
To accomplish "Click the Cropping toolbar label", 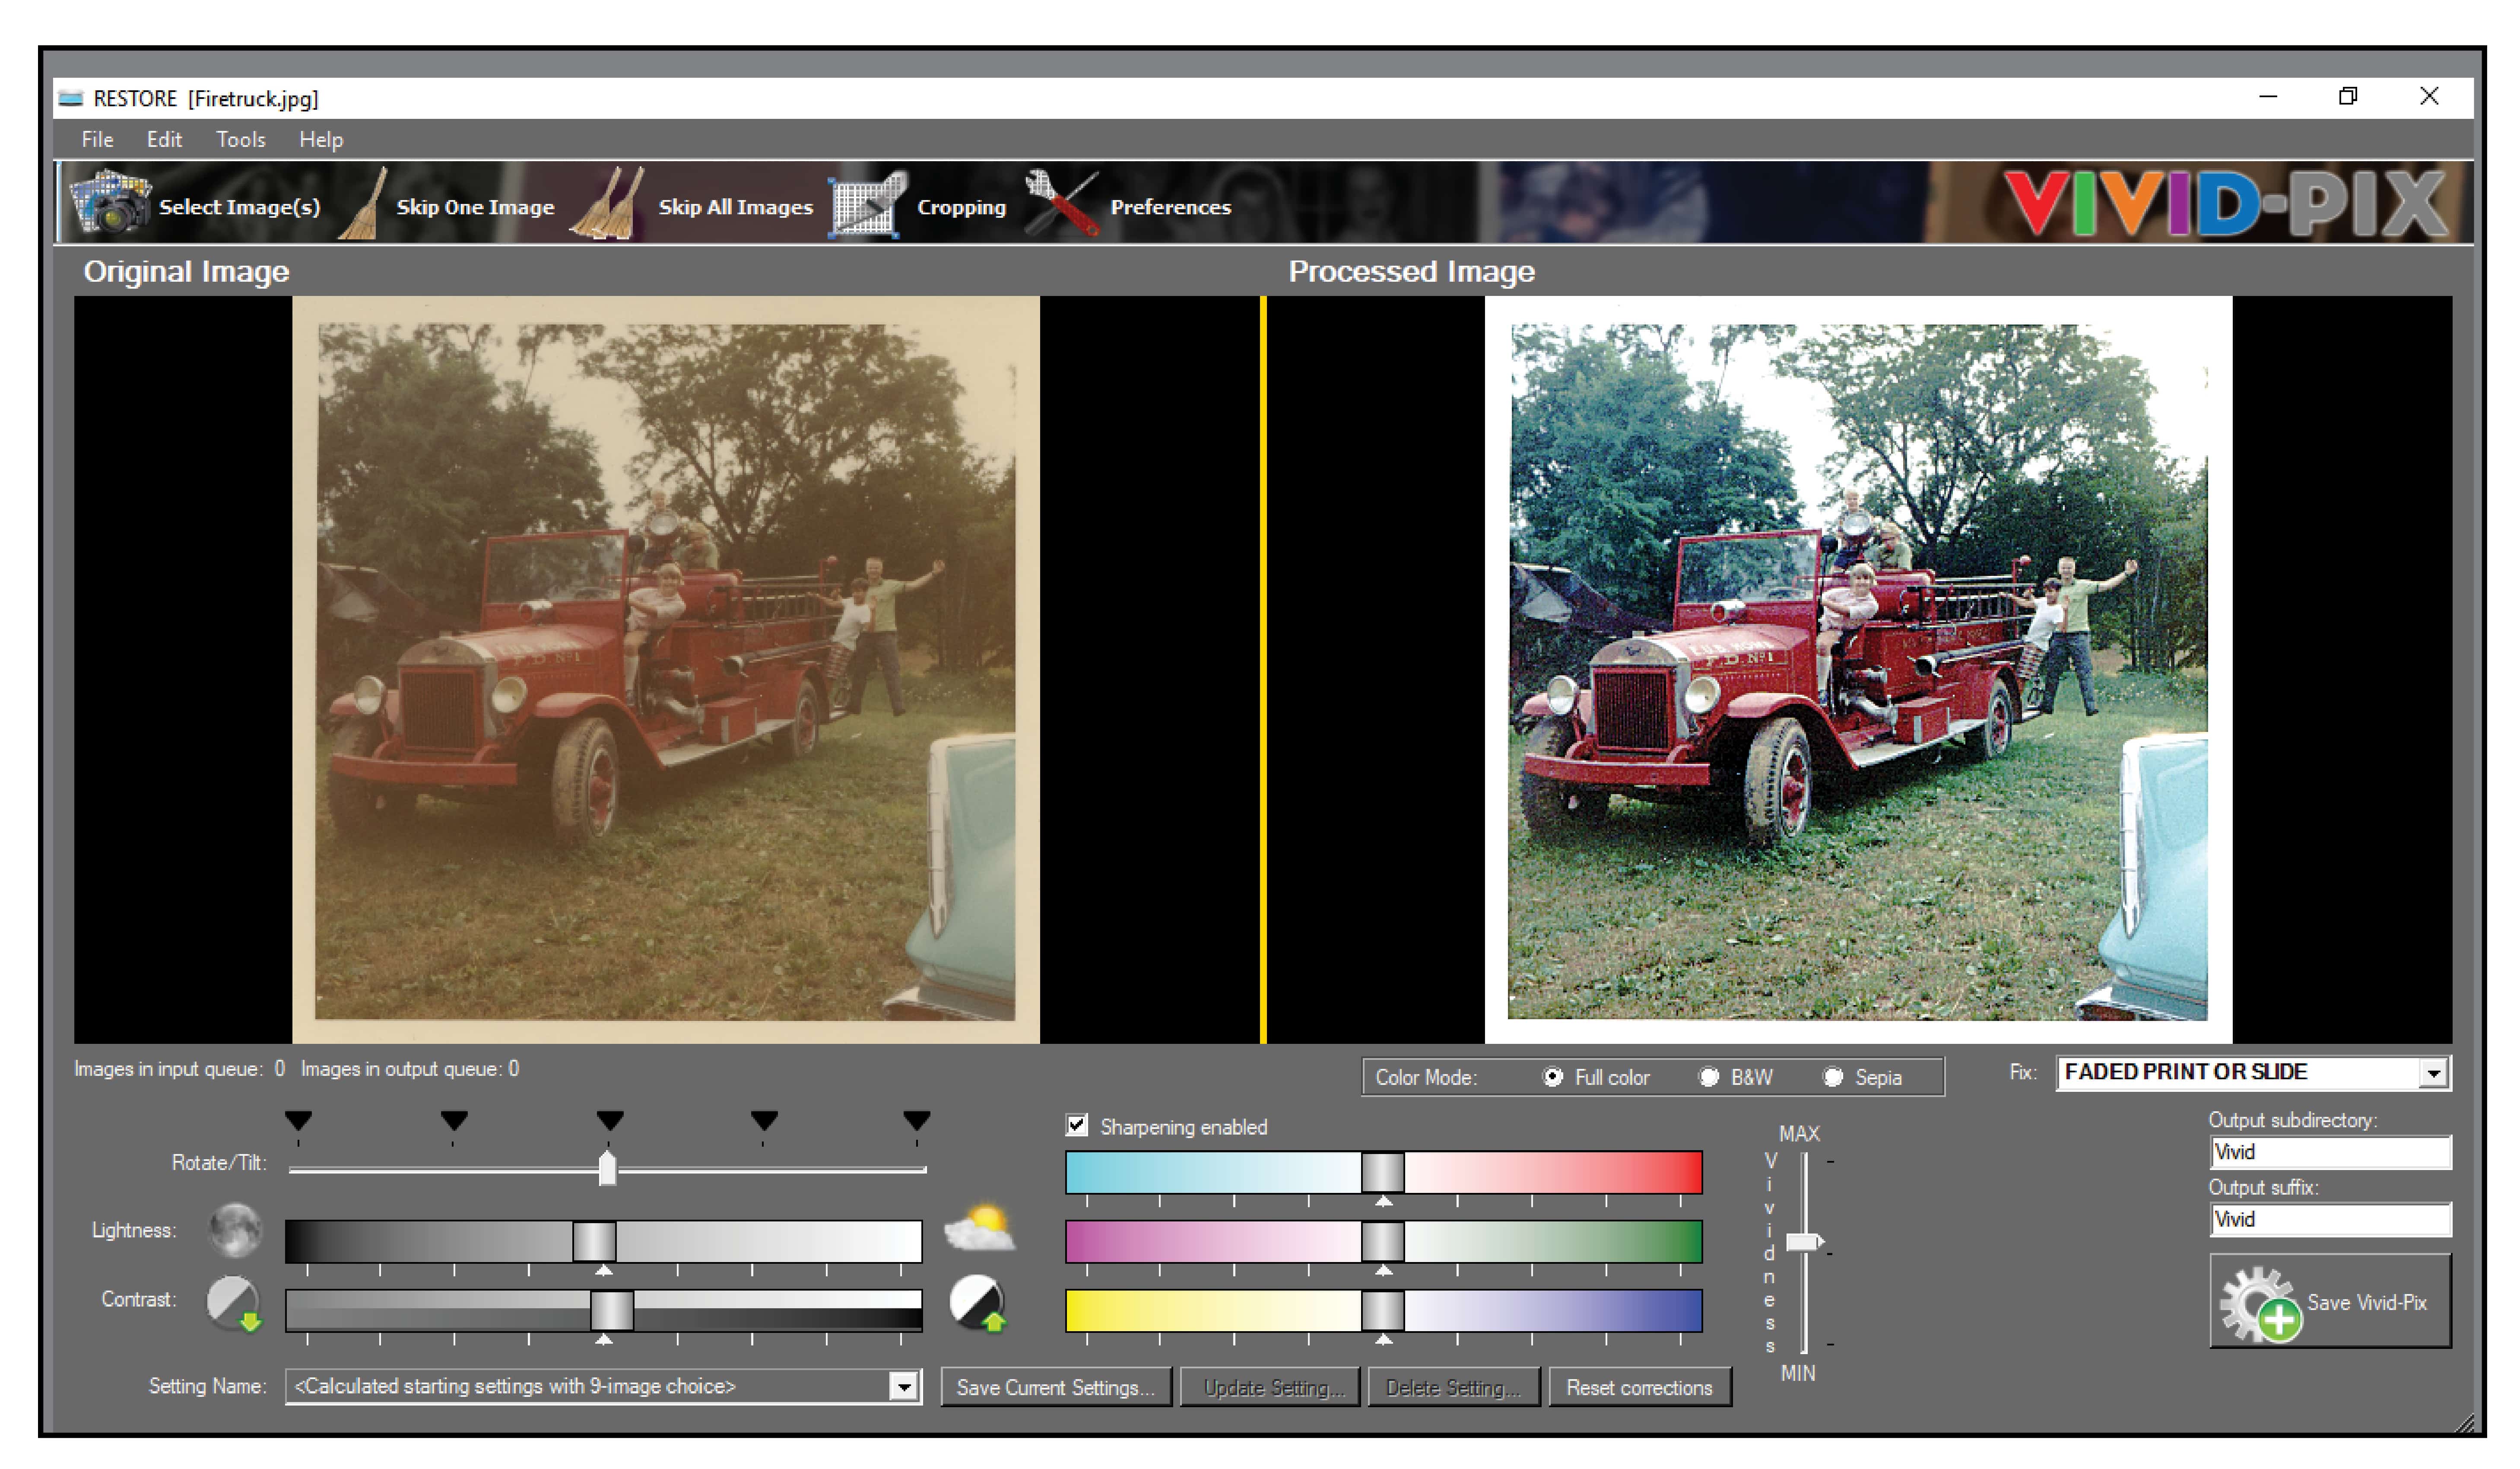I will click(x=962, y=207).
